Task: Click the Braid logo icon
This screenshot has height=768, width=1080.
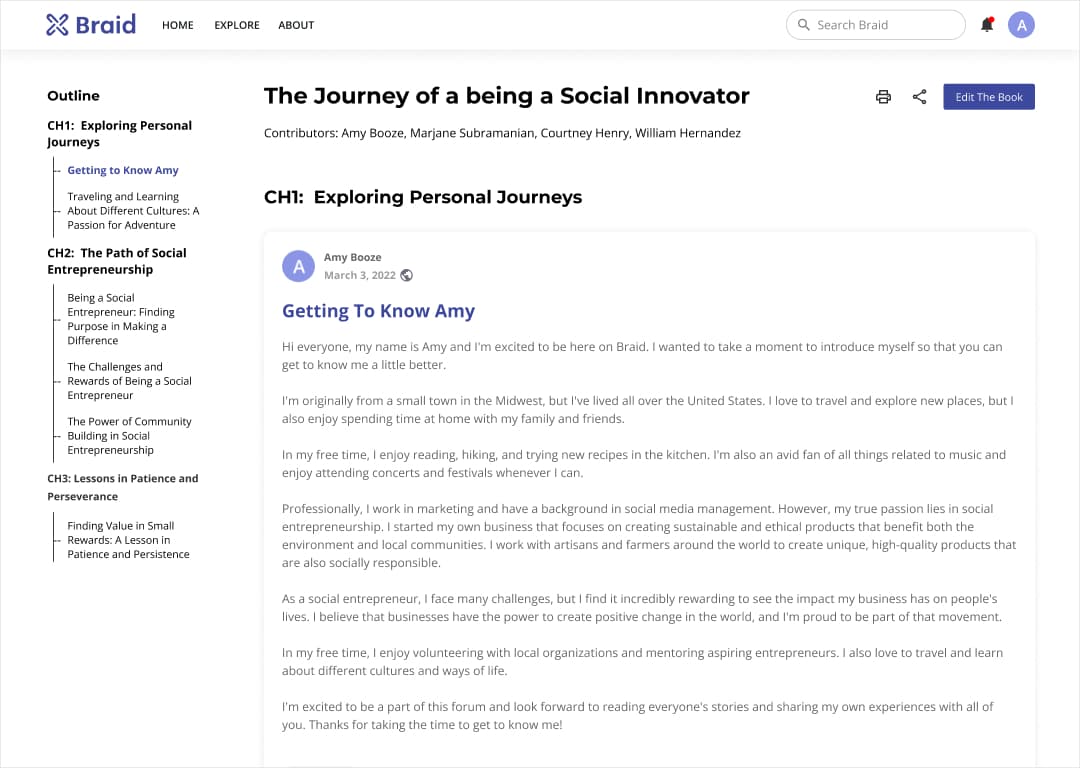Action: pyautogui.click(x=57, y=25)
